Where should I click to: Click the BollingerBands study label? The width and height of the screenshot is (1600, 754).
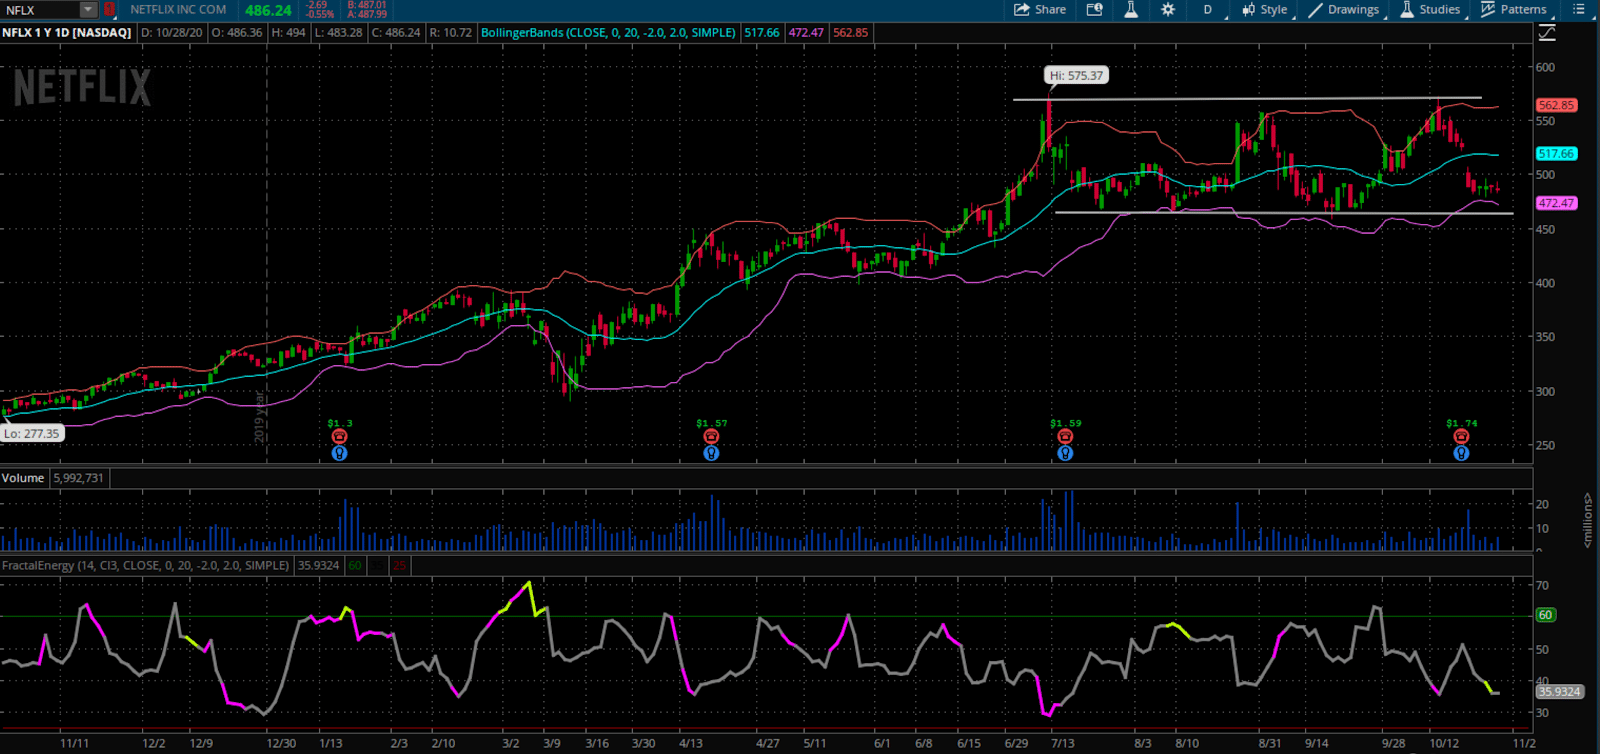pos(608,33)
